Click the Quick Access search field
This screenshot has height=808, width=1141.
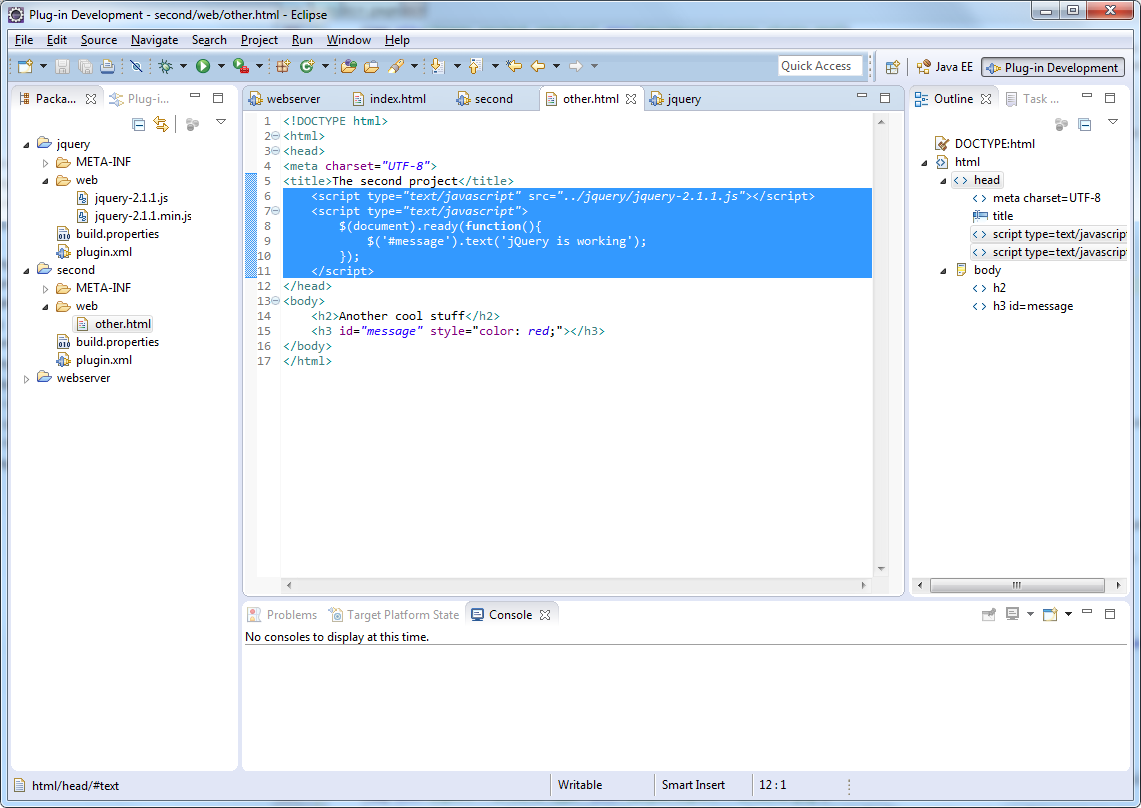point(820,66)
